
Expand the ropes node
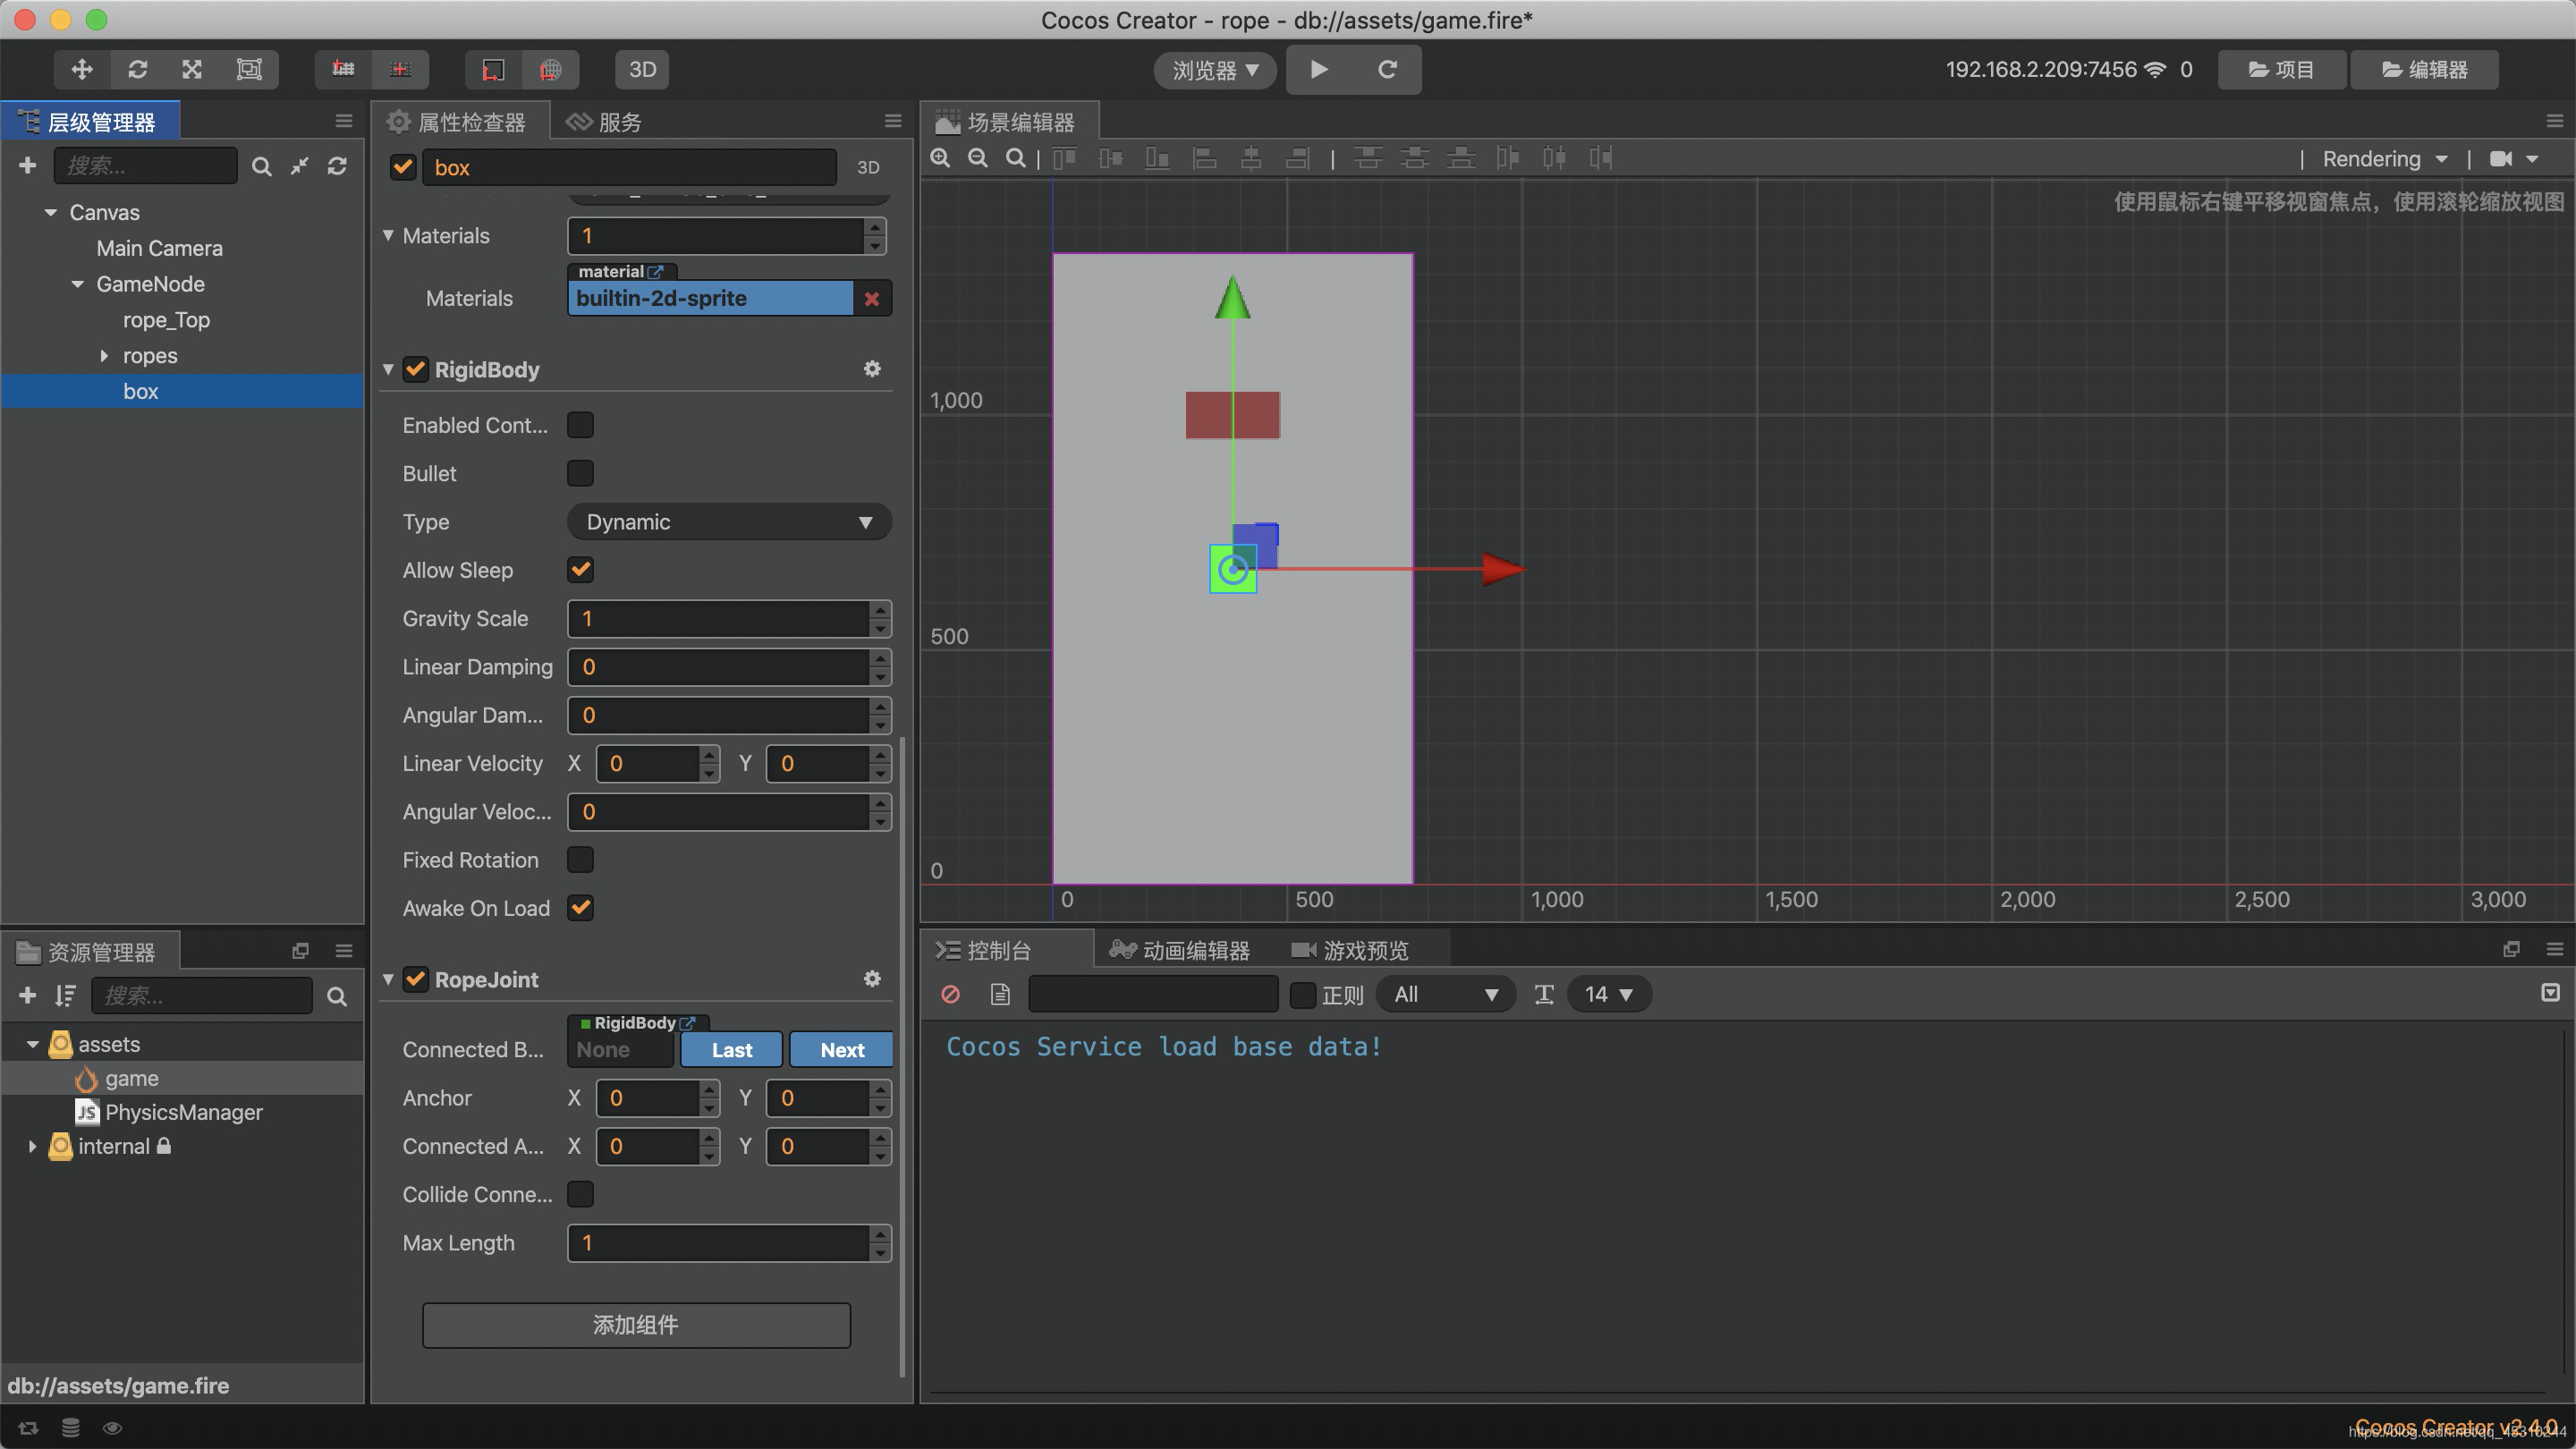coord(104,356)
